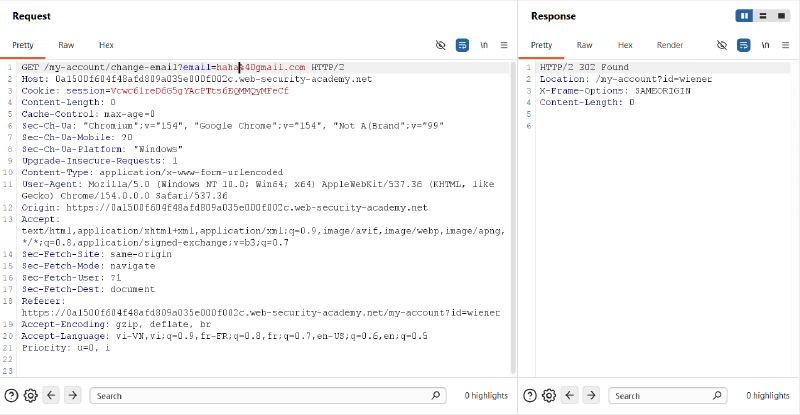This screenshot has width=800, height=415.
Task: Click the Location header in Response
Action: [626, 79]
